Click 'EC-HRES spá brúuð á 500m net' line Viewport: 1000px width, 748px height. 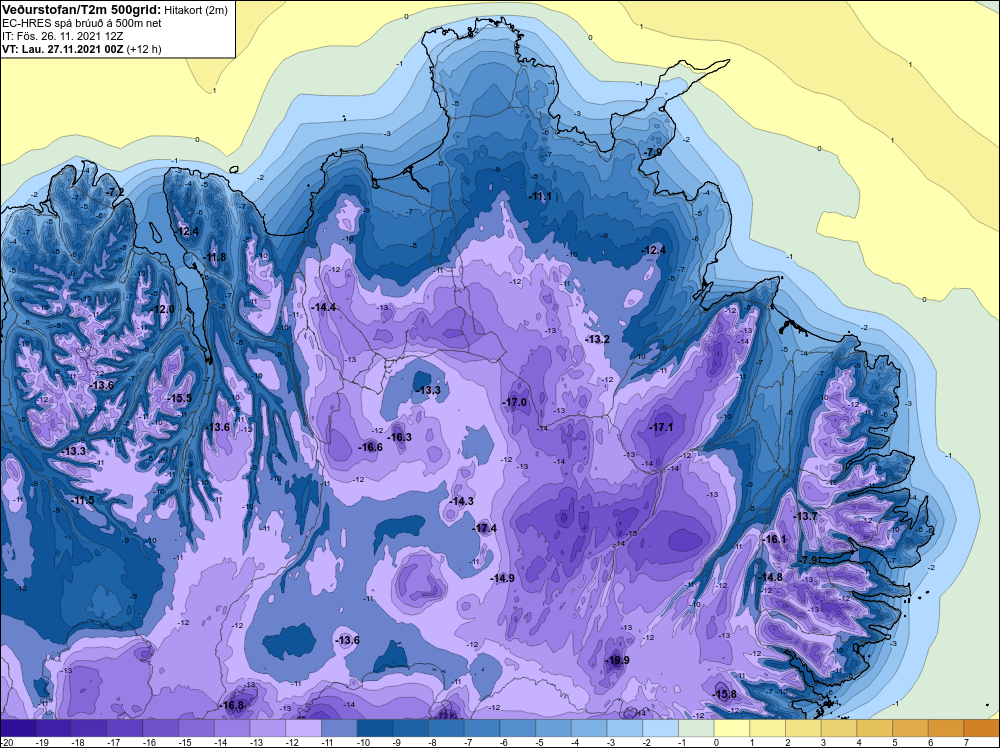[73, 23]
